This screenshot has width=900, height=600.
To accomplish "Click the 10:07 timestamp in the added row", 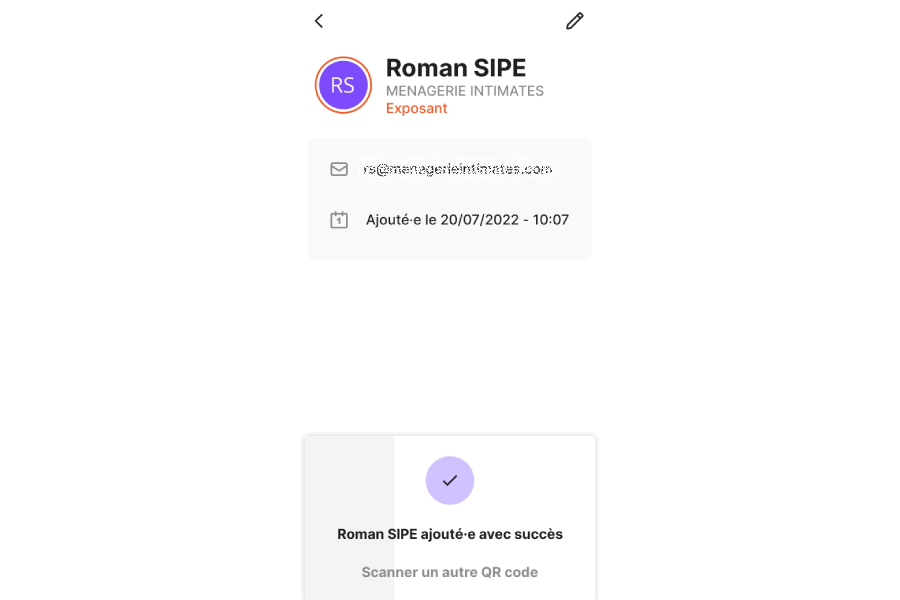I will click(550, 220).
